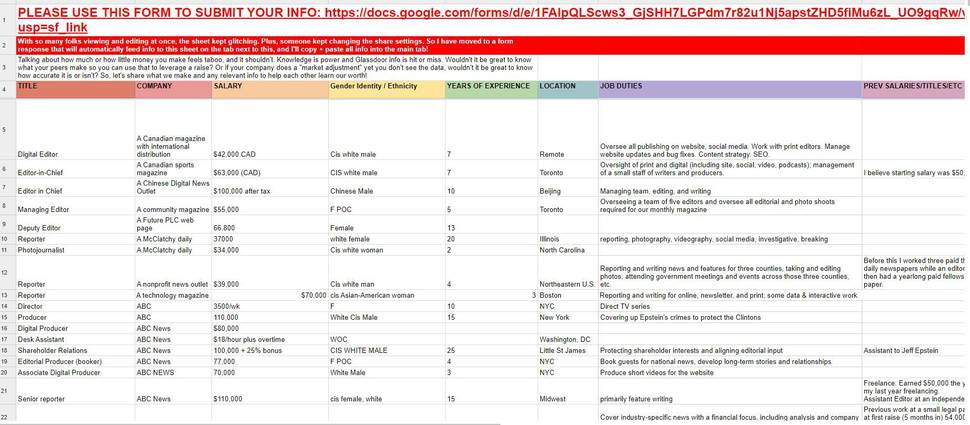Click the 'Direct TV series' duties cell

(730, 306)
